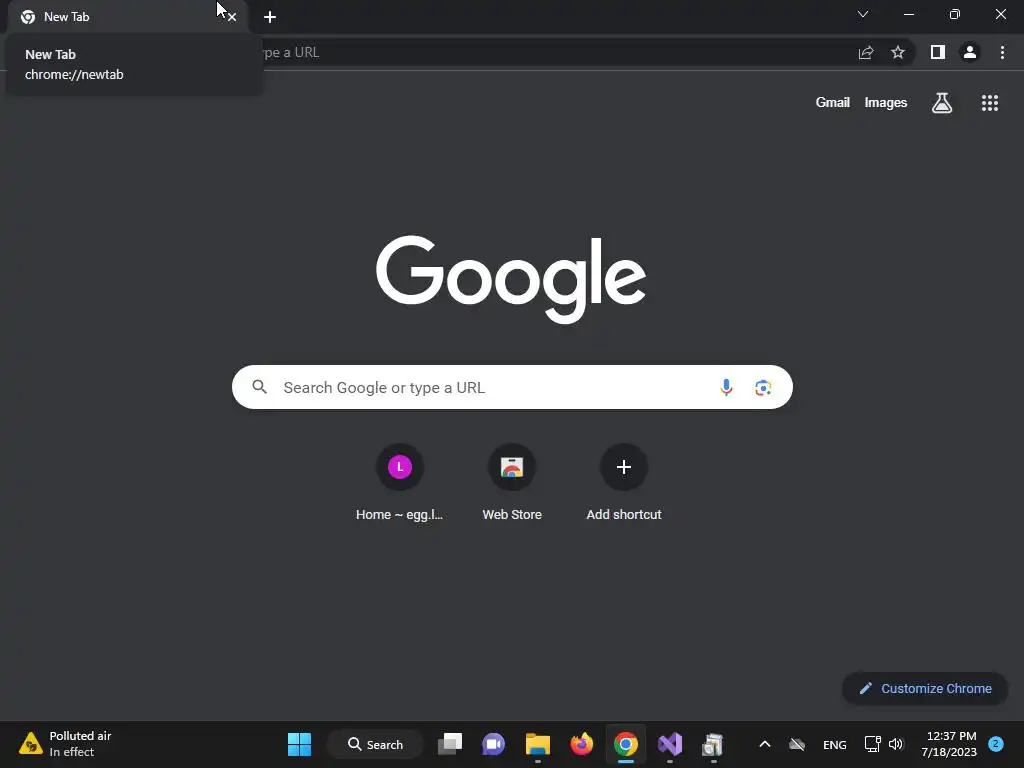Close the New Tab tab
The height and width of the screenshot is (768, 1024).
[x=232, y=18]
